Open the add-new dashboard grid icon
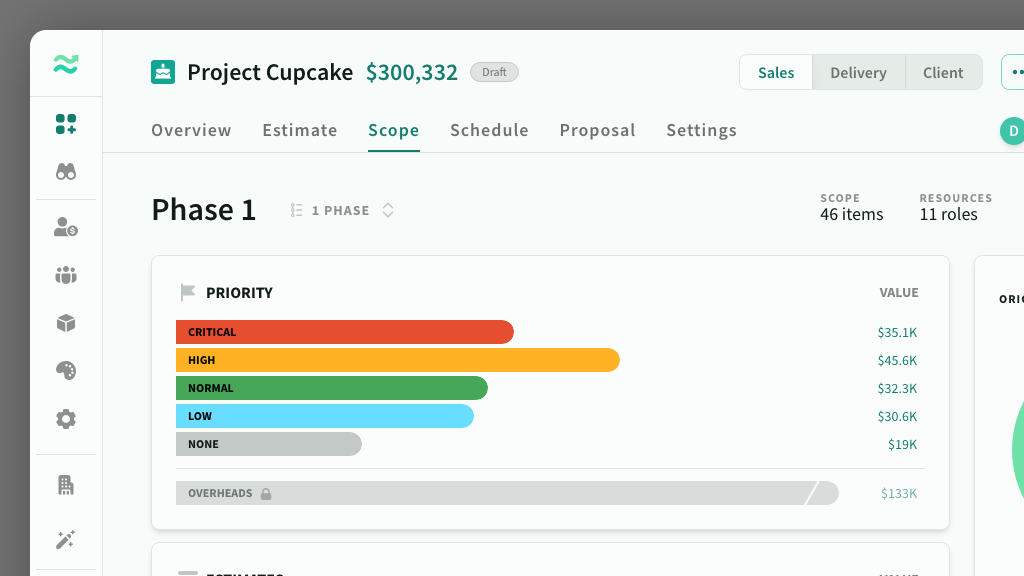Image resolution: width=1024 pixels, height=576 pixels. pyautogui.click(x=66, y=124)
